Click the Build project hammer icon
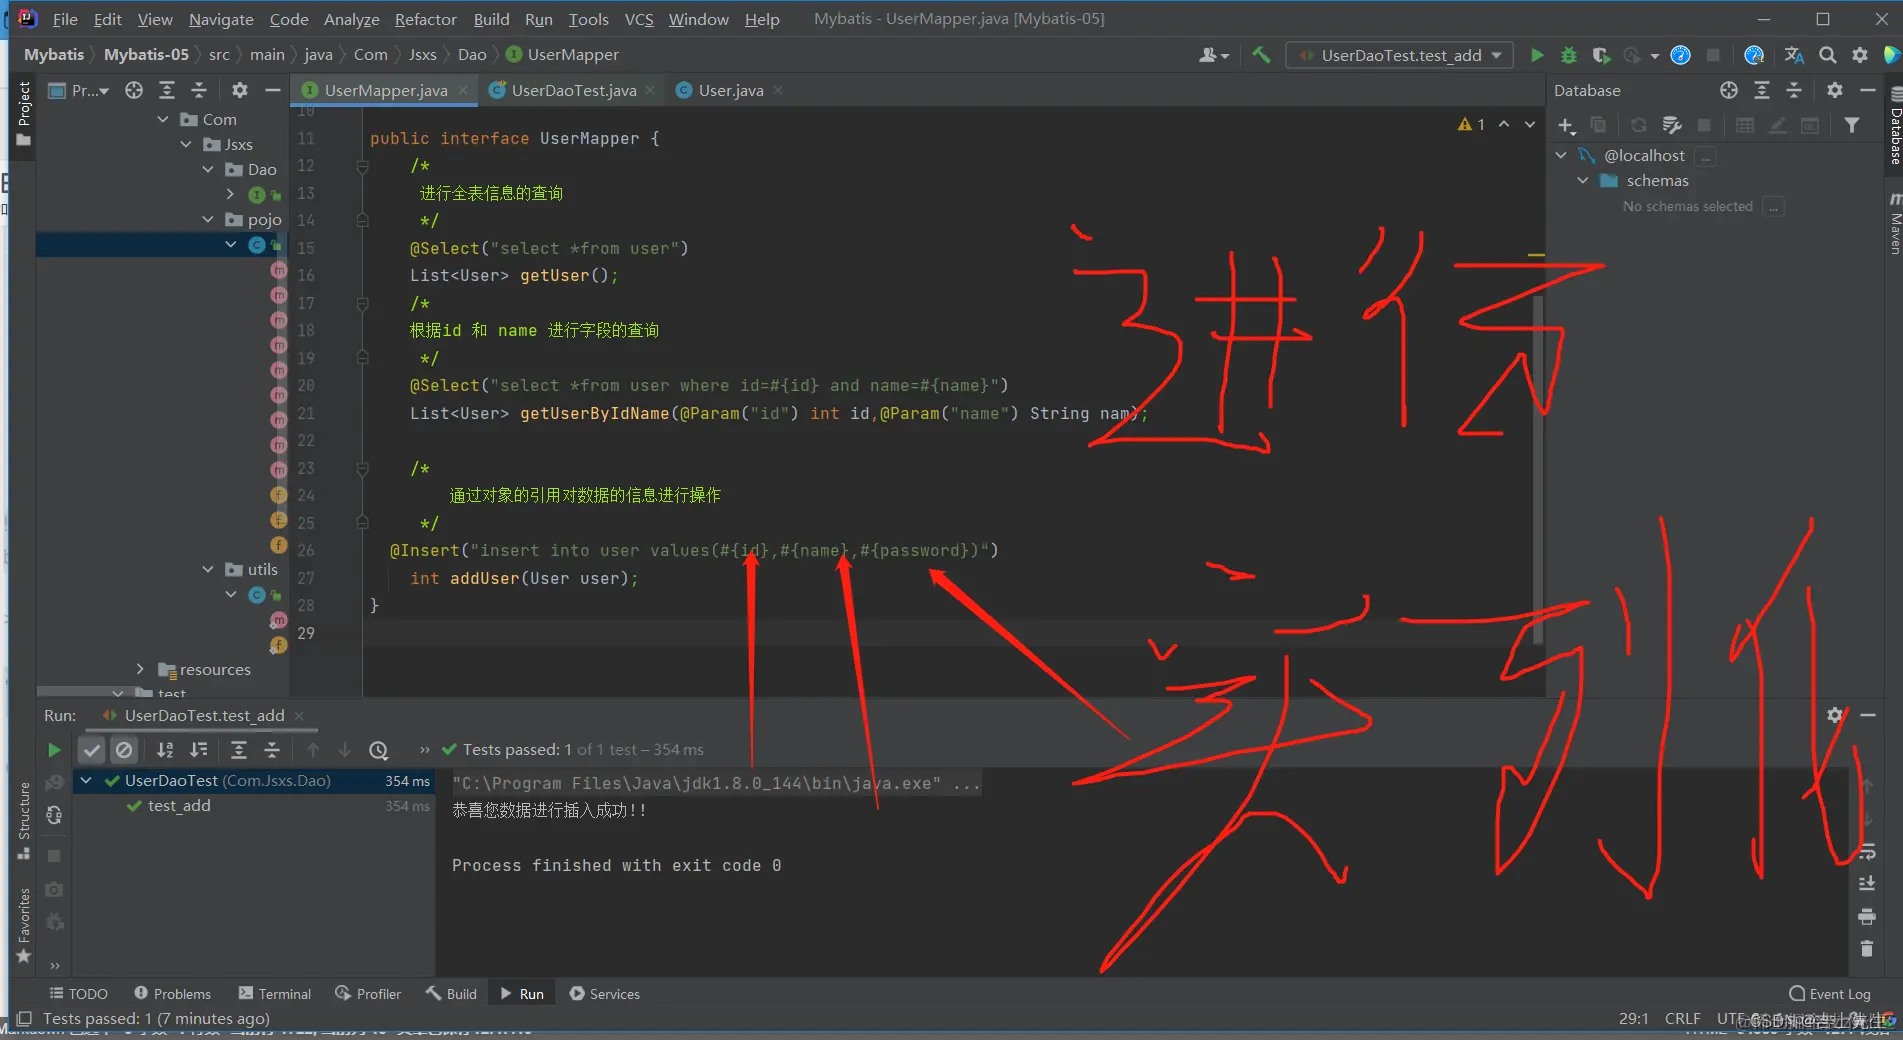Screen dimensions: 1903x1040 [1261, 55]
